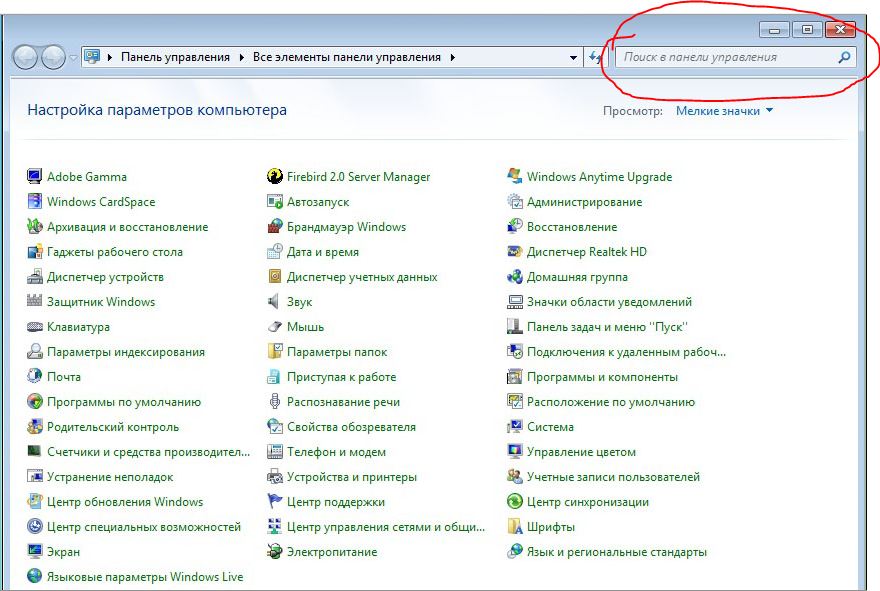This screenshot has width=880, height=591.
Task: Open Язык и региональные стандарты link
Action: (617, 552)
